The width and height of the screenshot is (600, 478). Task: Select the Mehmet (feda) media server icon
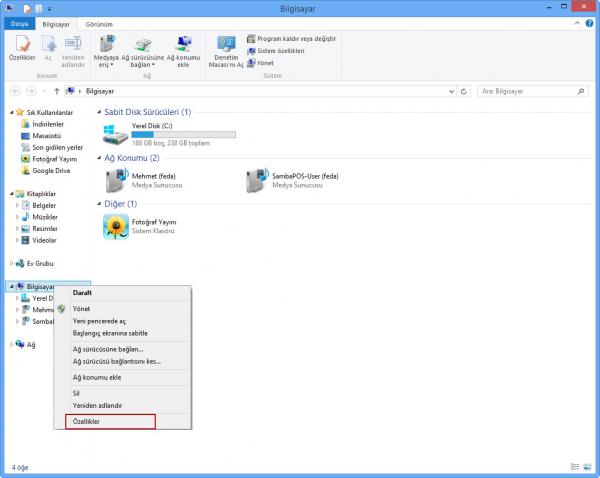point(116,180)
